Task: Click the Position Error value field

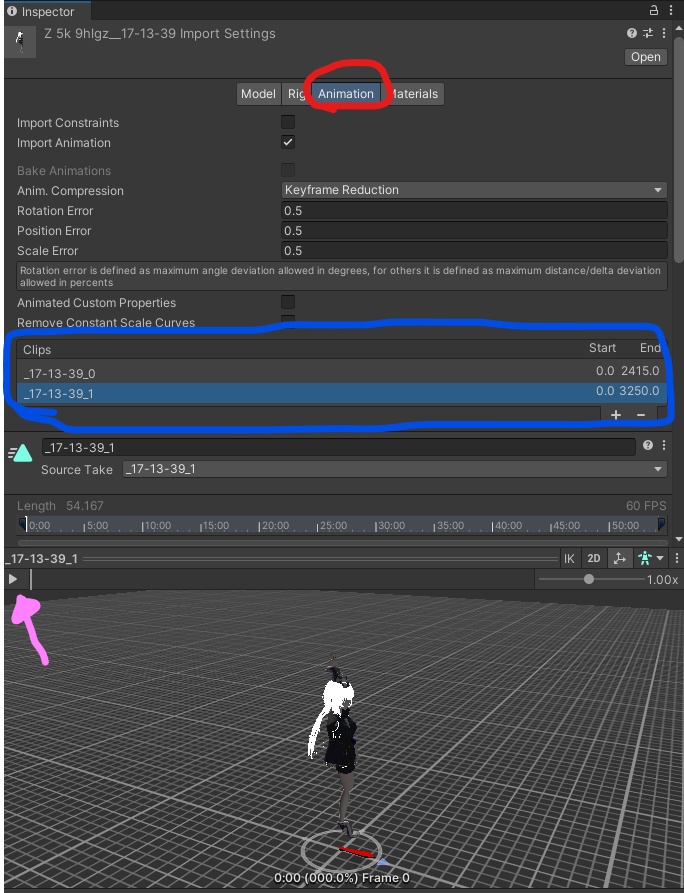Action: 474,230
